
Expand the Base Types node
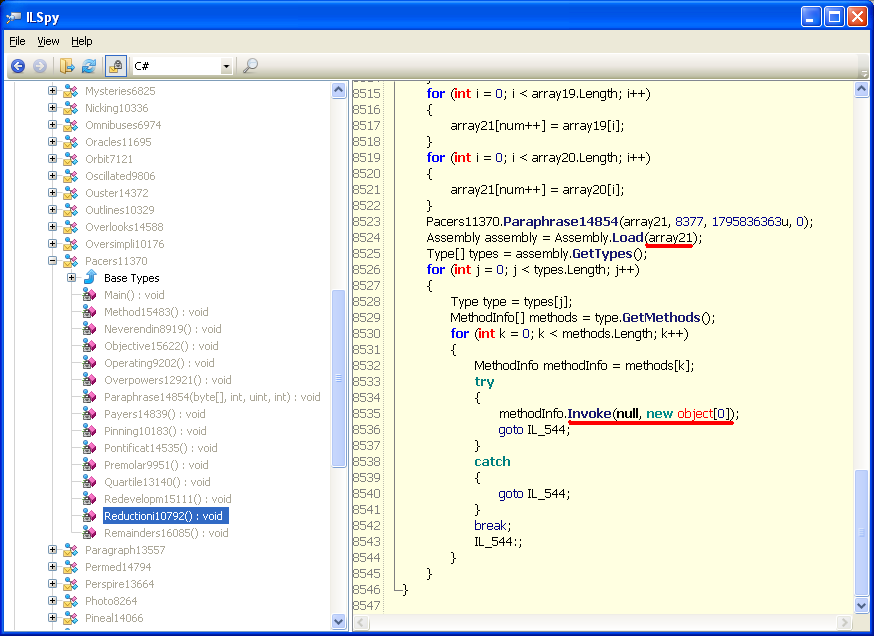coord(71,278)
